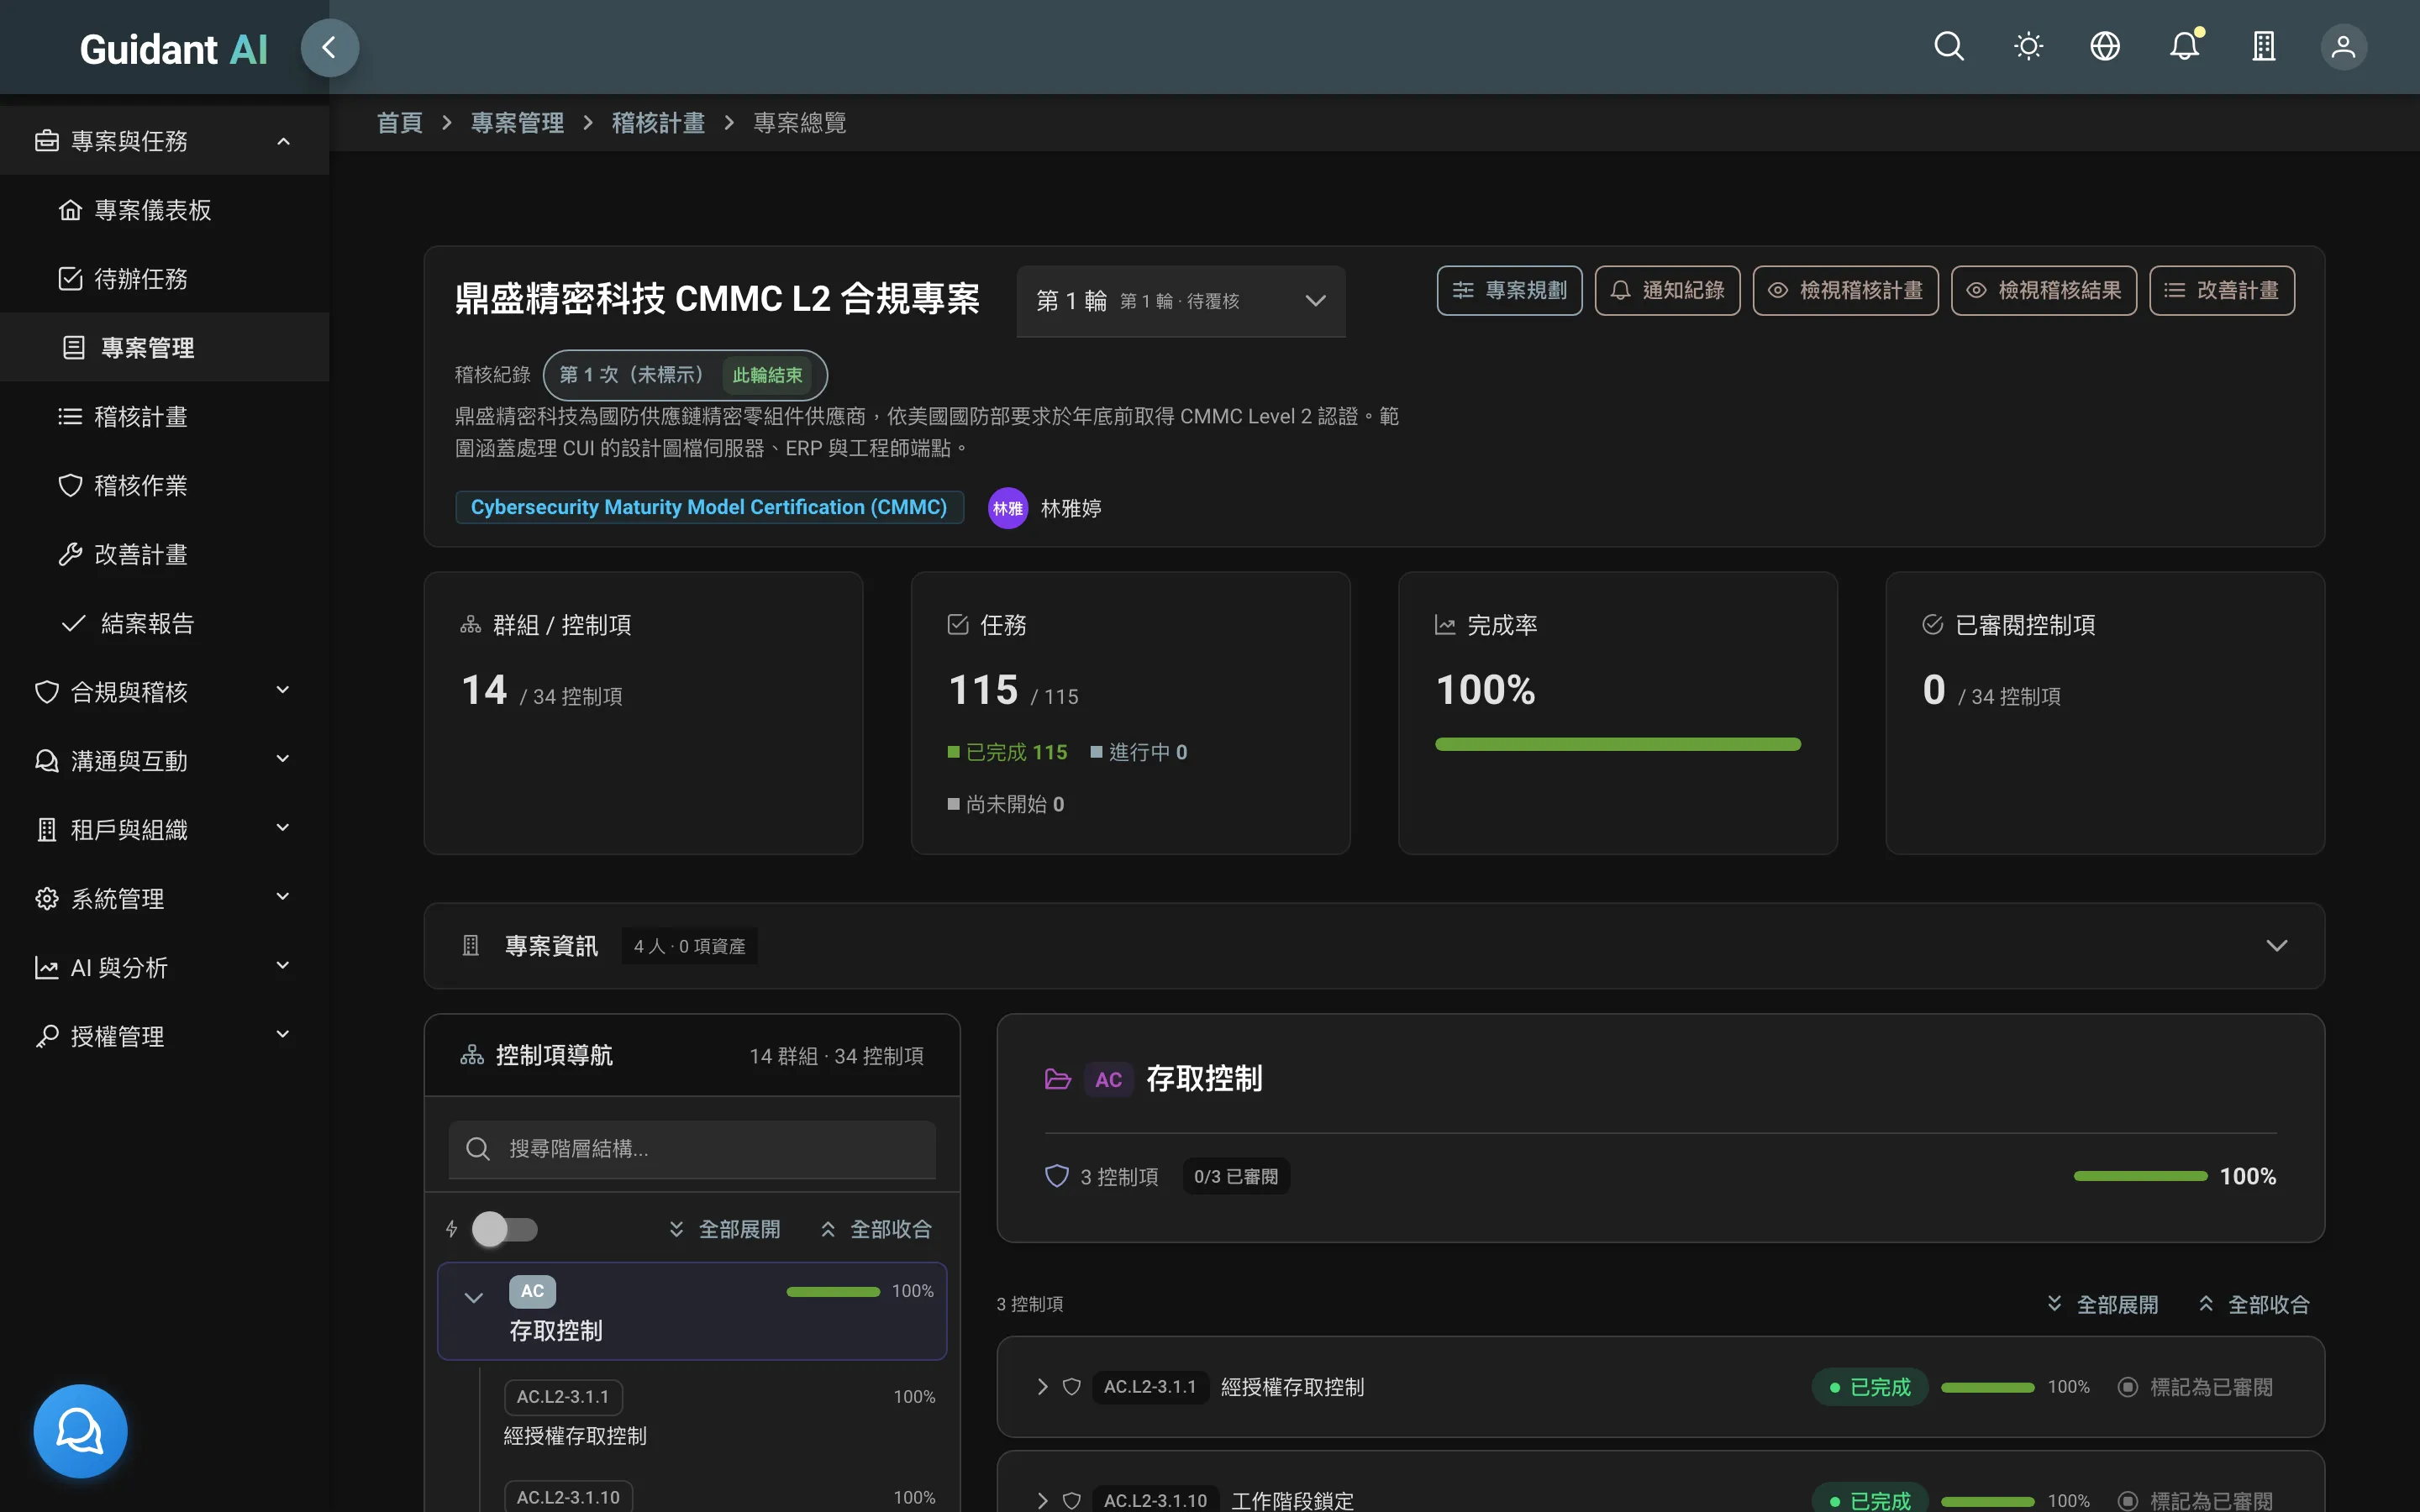The height and width of the screenshot is (1512, 2420).
Task: Mark AC.L2-3.1.10 as reviewed (標記為已審閱)
Action: coord(2195,1500)
